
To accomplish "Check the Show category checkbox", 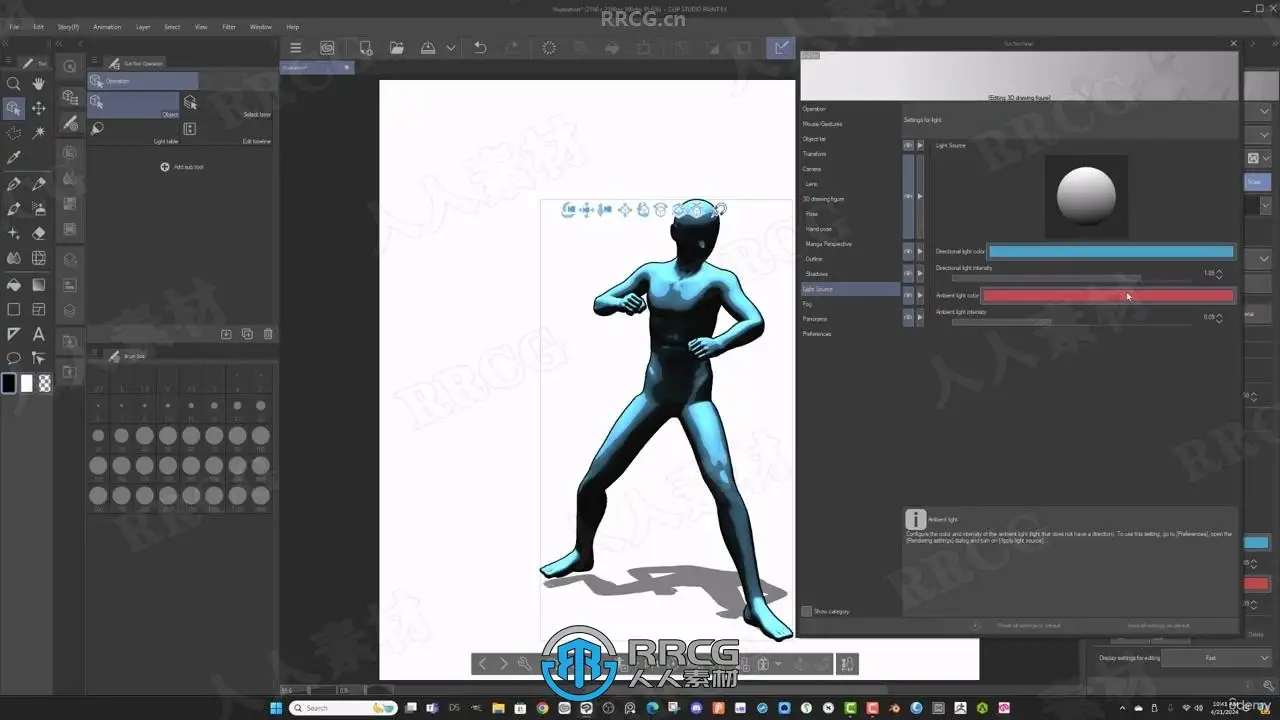I will tap(807, 611).
